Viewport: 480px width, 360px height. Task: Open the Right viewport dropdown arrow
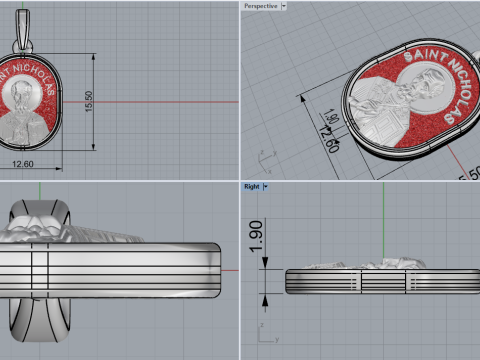coord(266,187)
